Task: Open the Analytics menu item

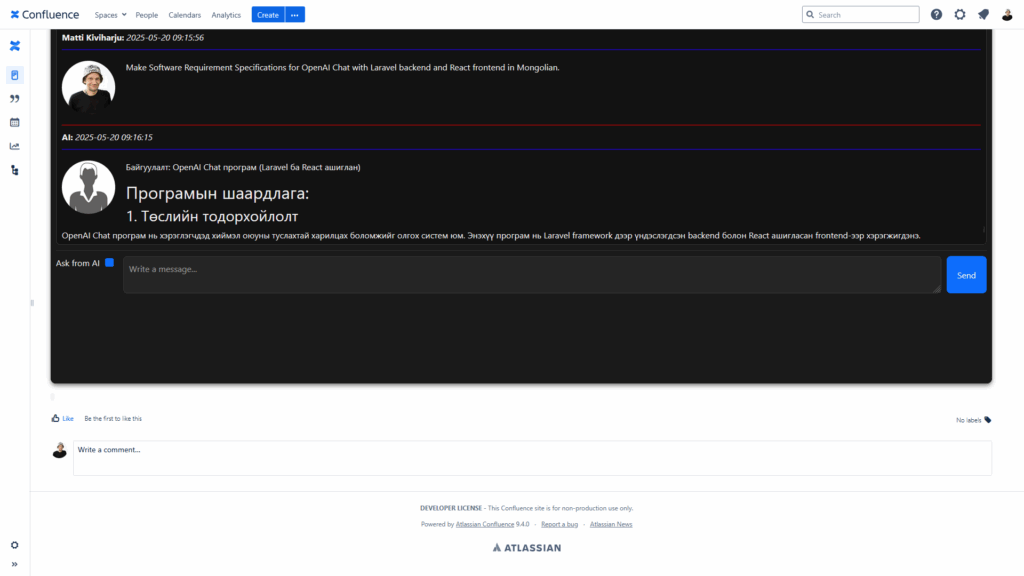Action: click(226, 14)
